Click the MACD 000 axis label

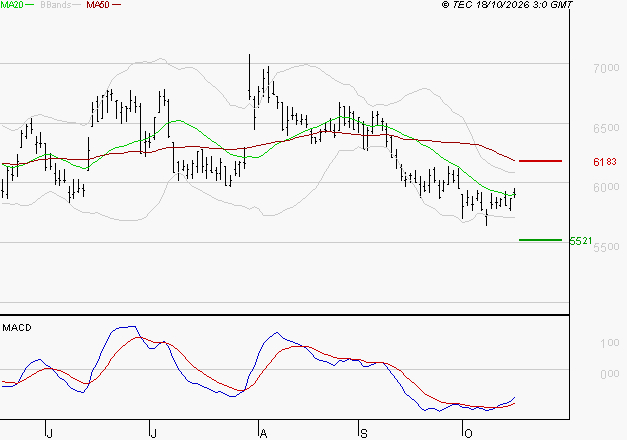pyautogui.click(x=609, y=374)
